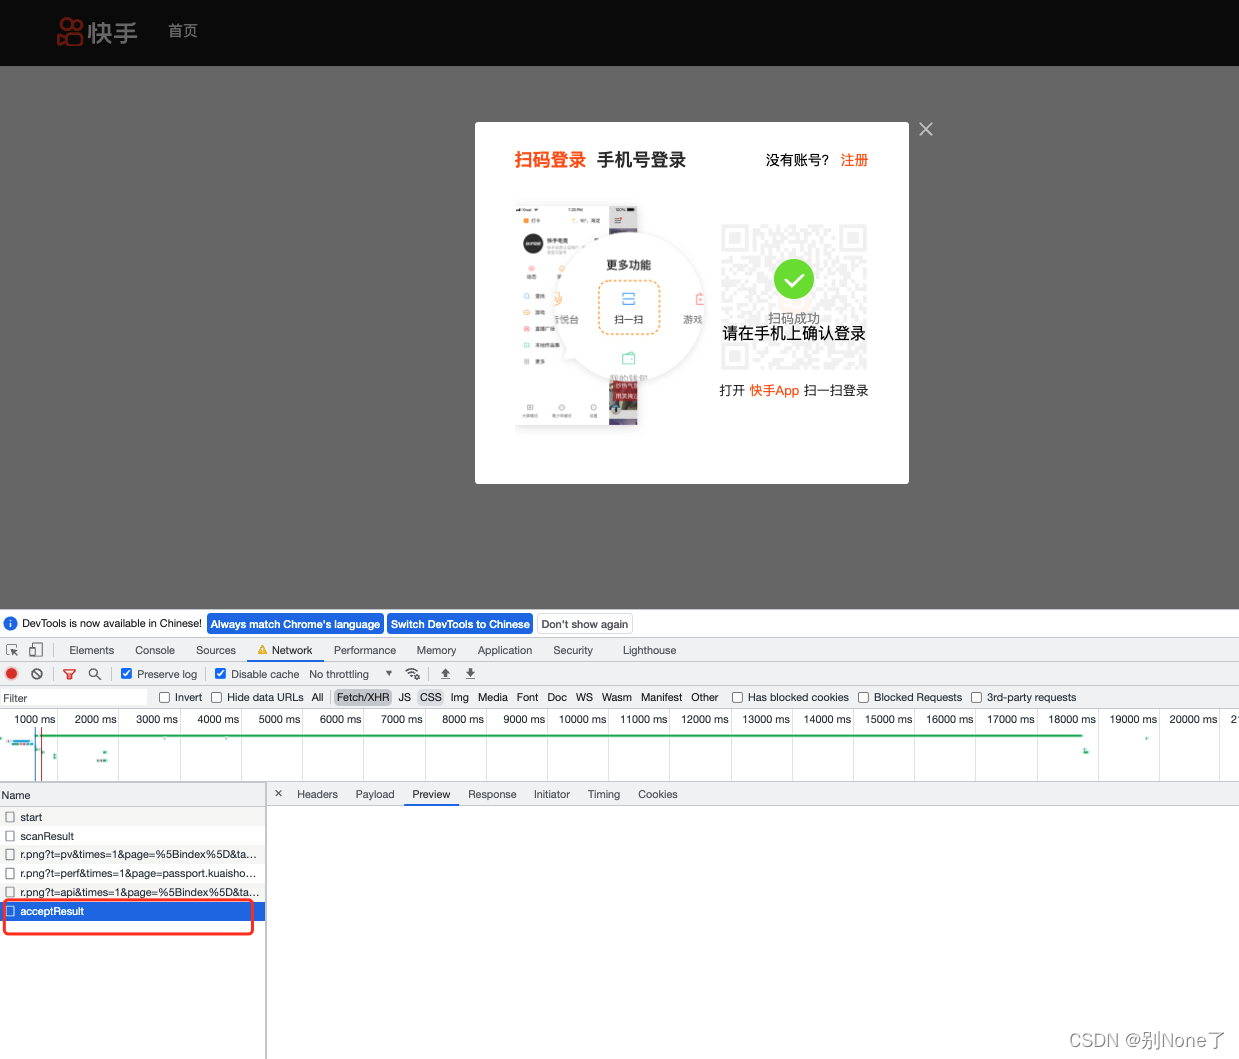1239x1059 pixels.
Task: Click the Filter text input field
Action: [x=75, y=698]
